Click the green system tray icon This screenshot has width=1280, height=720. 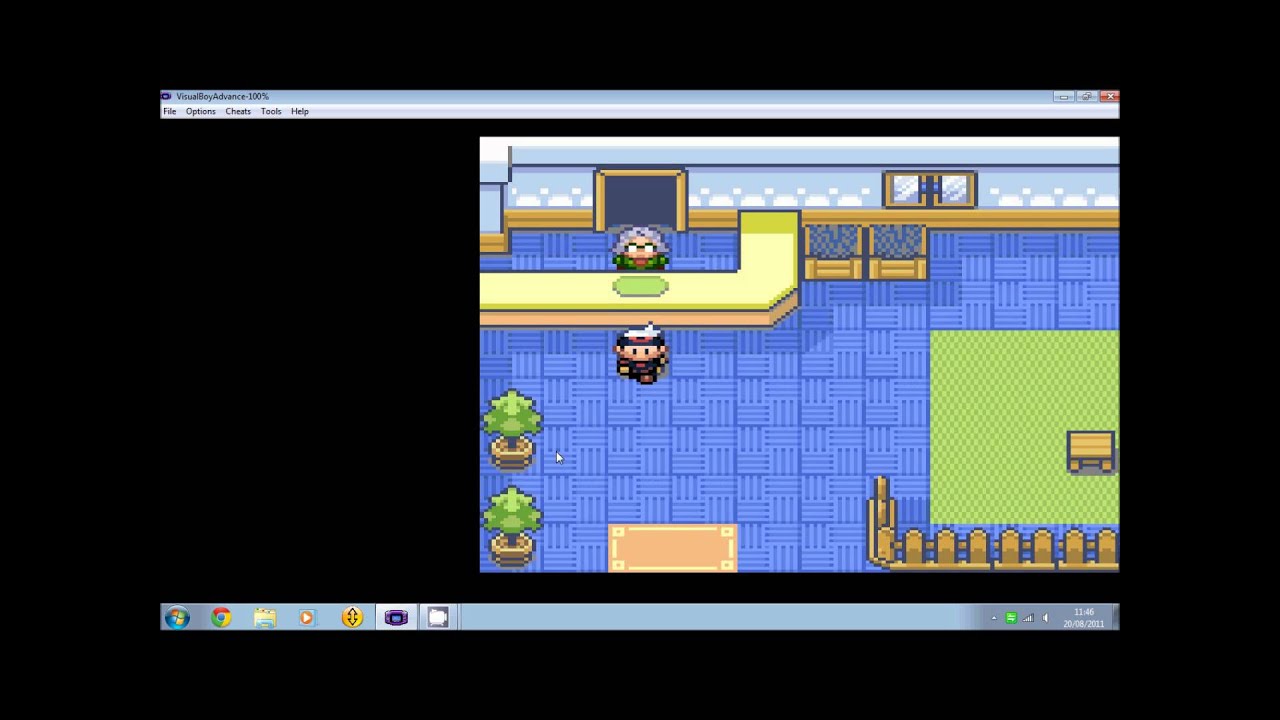click(x=1011, y=618)
